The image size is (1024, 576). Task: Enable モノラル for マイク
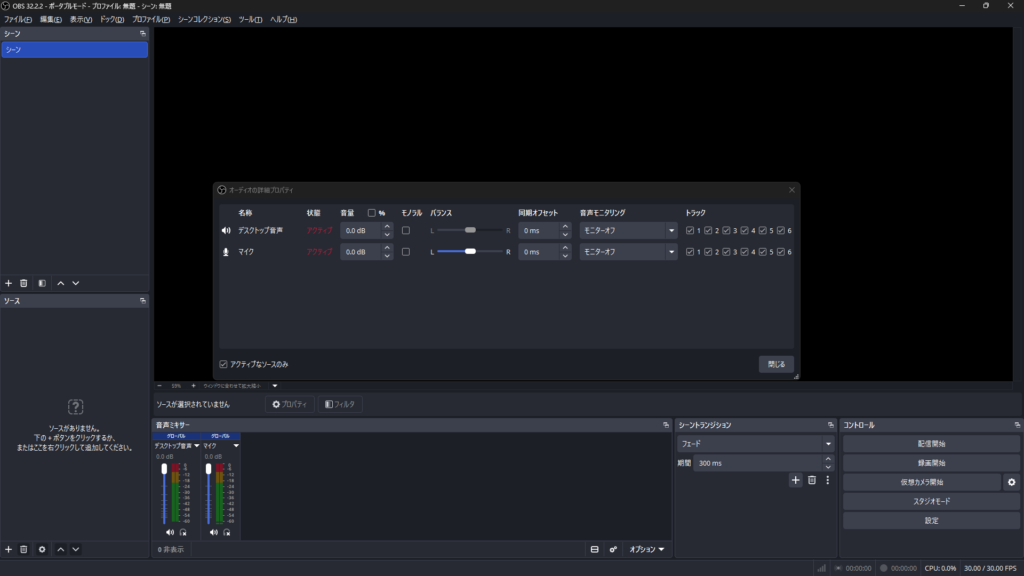(x=406, y=251)
